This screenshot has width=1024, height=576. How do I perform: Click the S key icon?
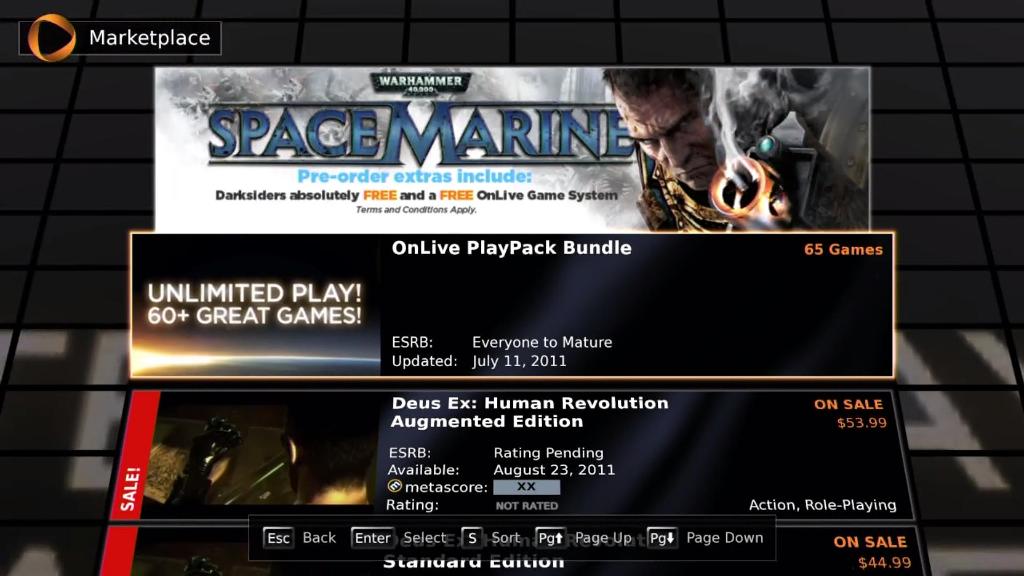coord(472,538)
